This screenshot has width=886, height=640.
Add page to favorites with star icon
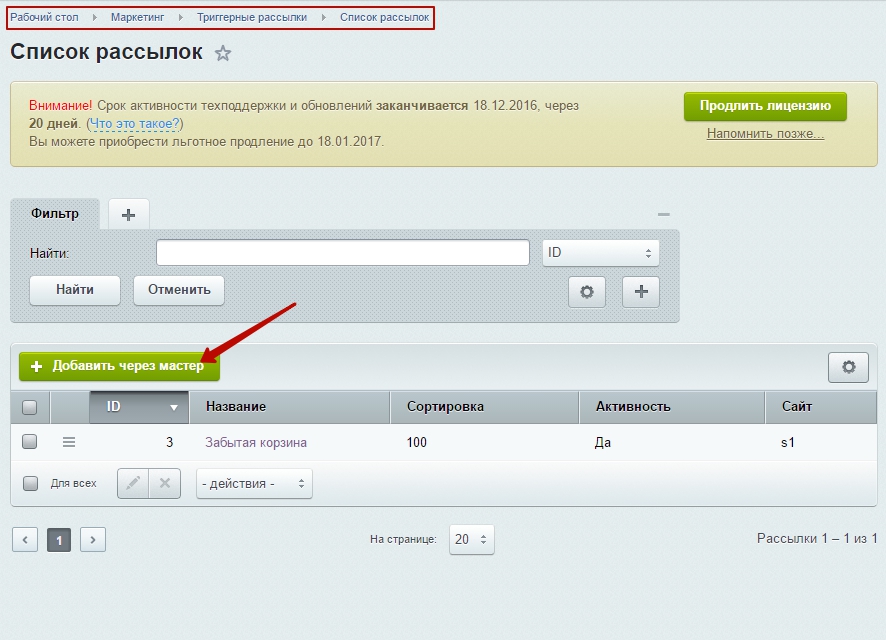click(223, 53)
